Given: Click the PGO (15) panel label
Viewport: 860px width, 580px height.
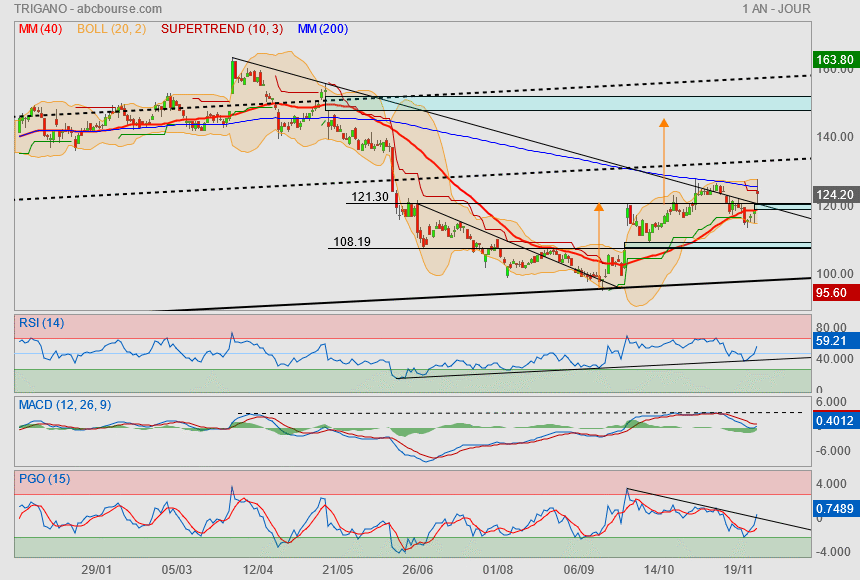Looking at the screenshot, I should [44, 478].
